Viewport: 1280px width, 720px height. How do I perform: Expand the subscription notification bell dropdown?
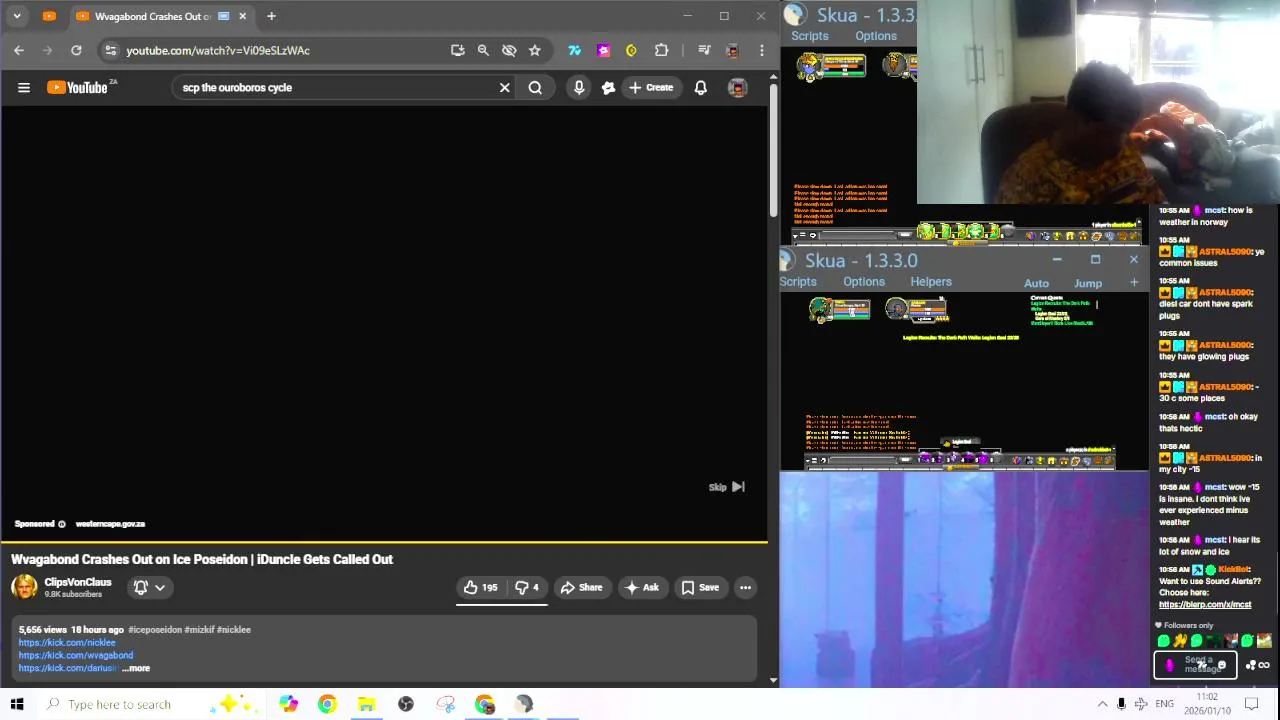pos(149,588)
